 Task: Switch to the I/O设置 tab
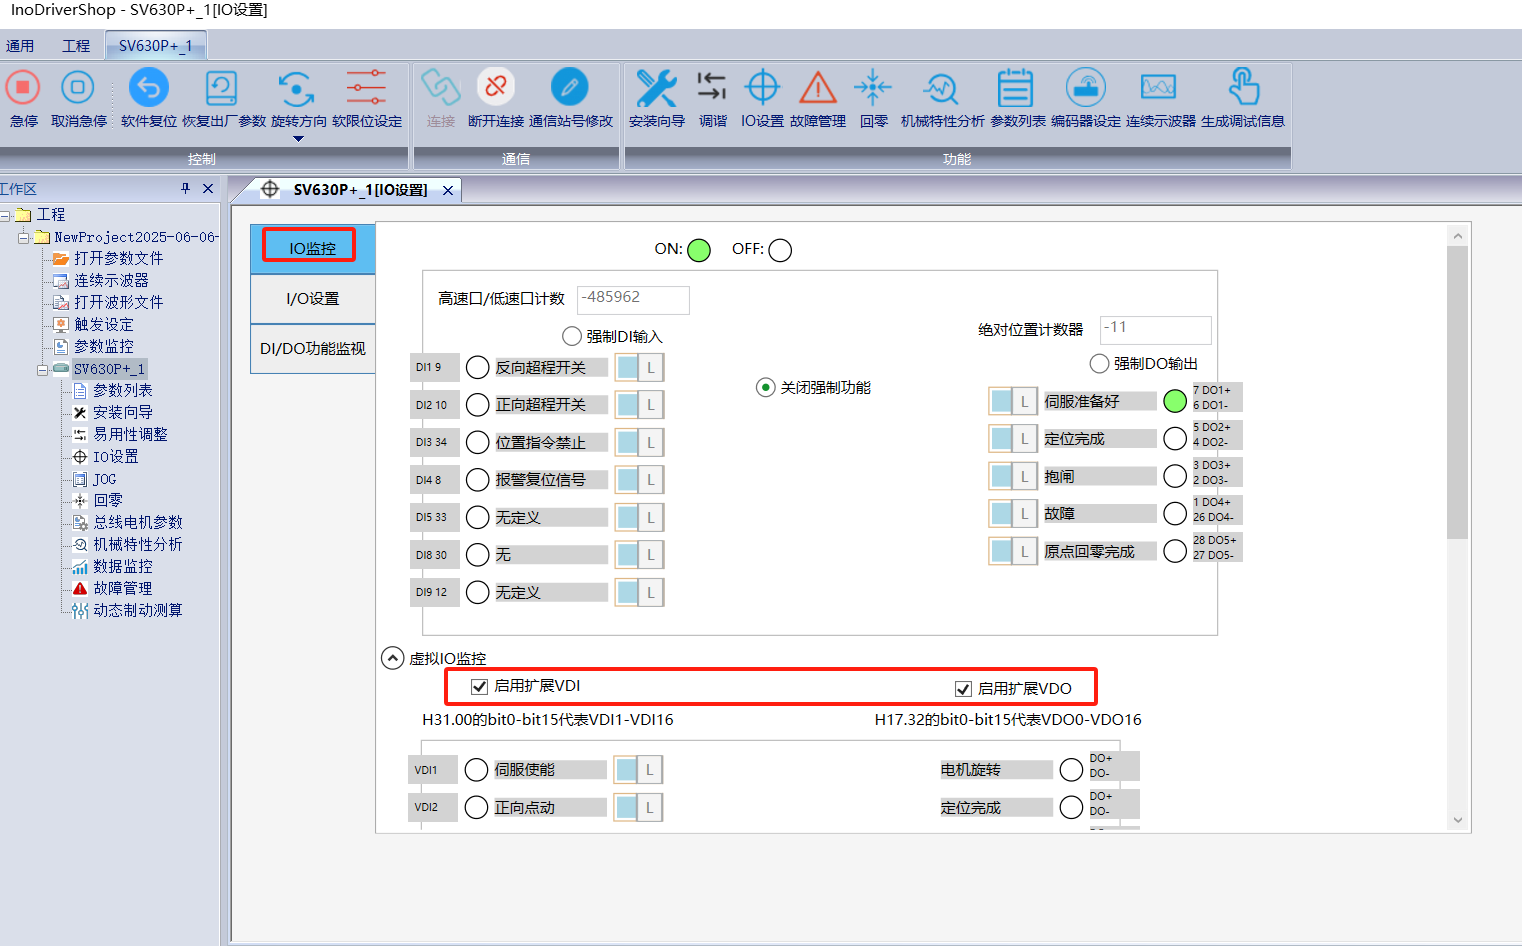click(312, 299)
